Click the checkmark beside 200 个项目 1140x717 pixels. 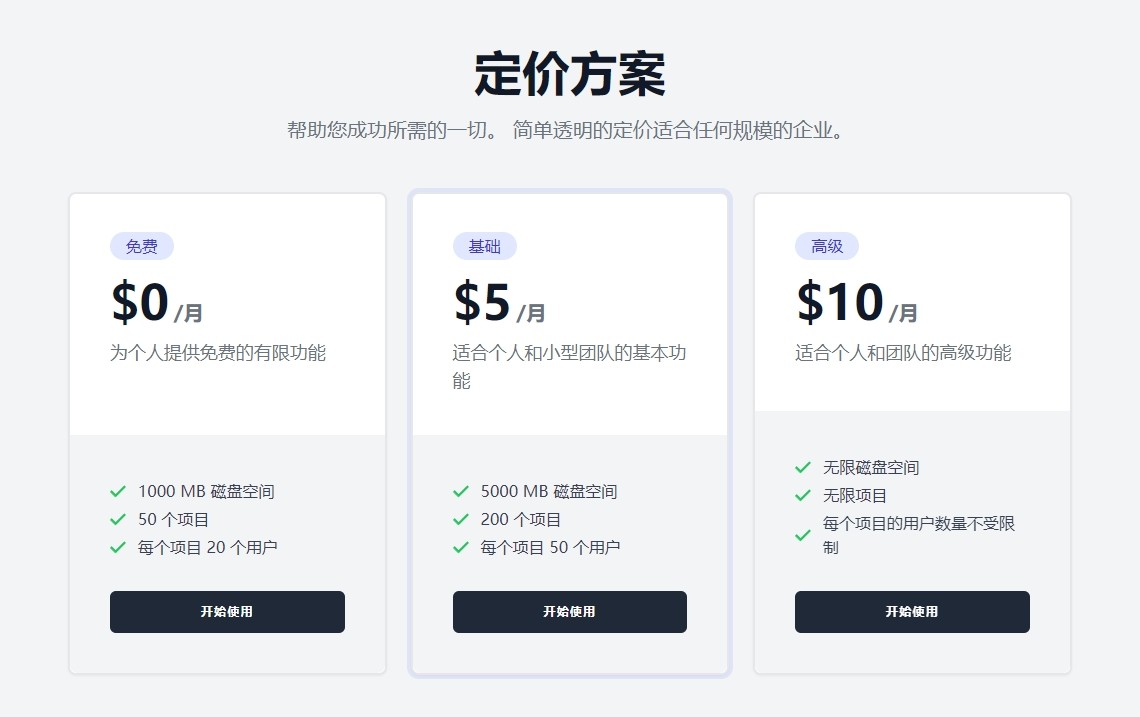point(461,519)
